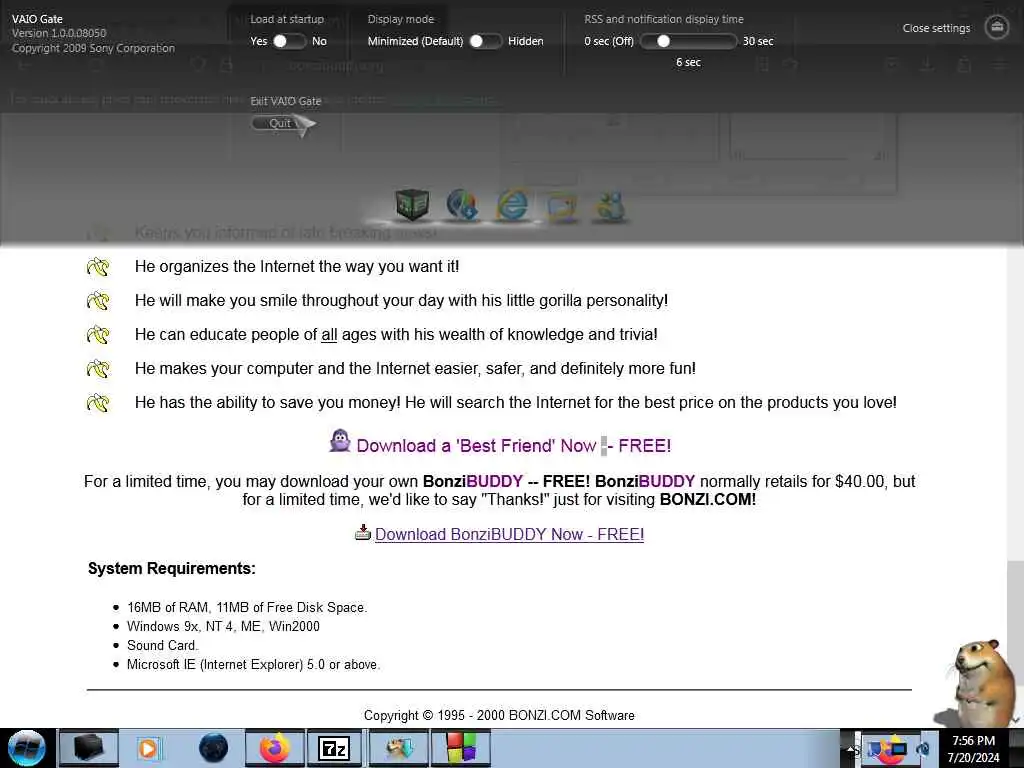Adjust the RSS notification display time slider
Image resolution: width=1024 pixels, height=768 pixels.
pos(688,41)
